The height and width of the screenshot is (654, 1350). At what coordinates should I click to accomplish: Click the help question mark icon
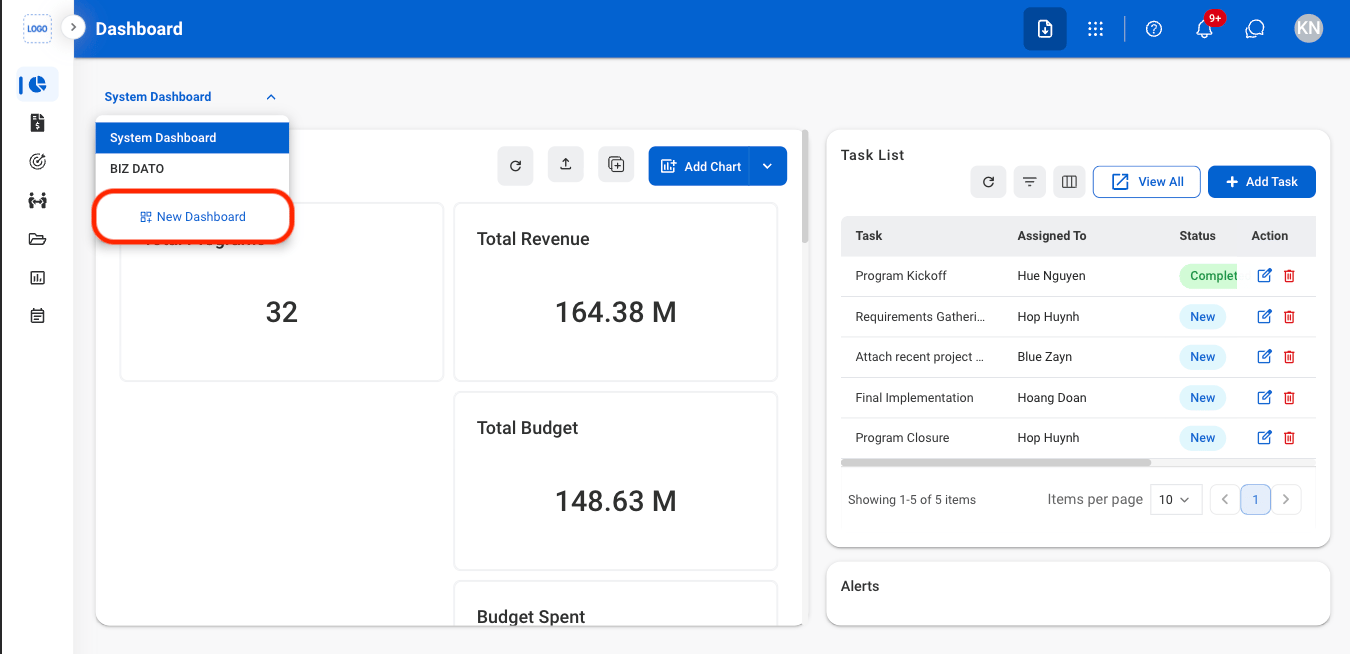point(1154,29)
